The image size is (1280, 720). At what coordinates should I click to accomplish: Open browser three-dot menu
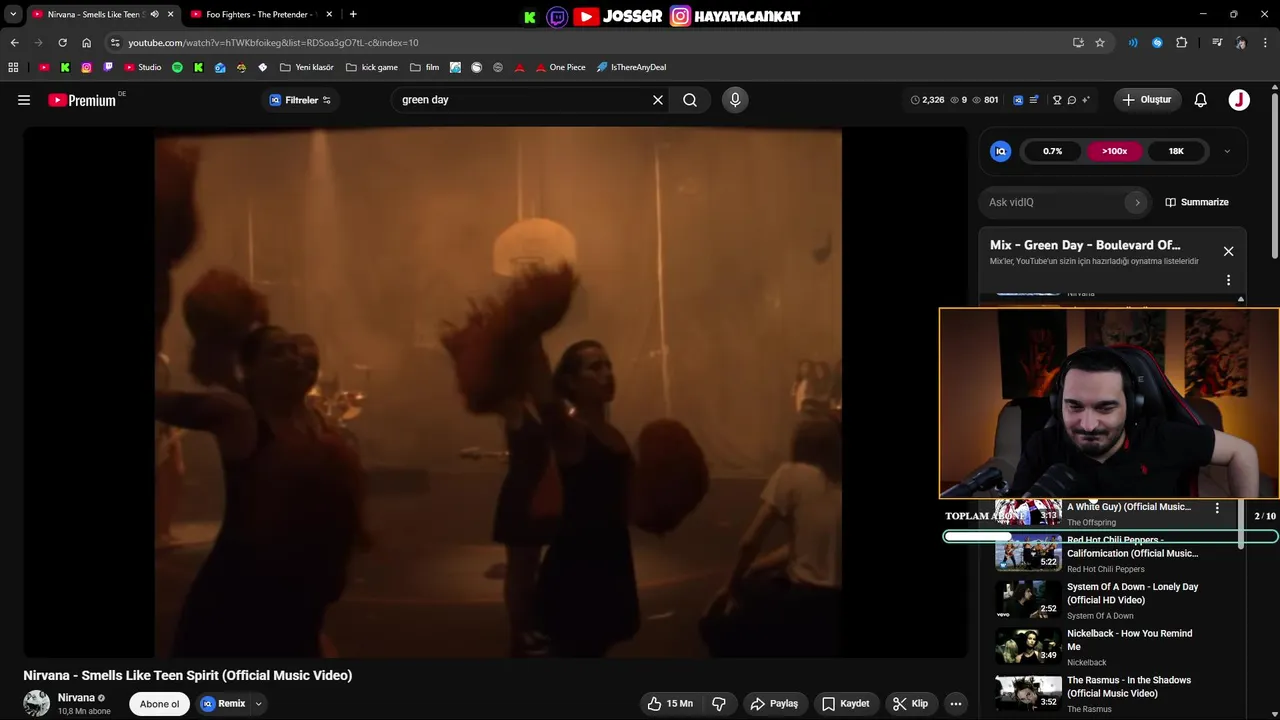(1266, 42)
